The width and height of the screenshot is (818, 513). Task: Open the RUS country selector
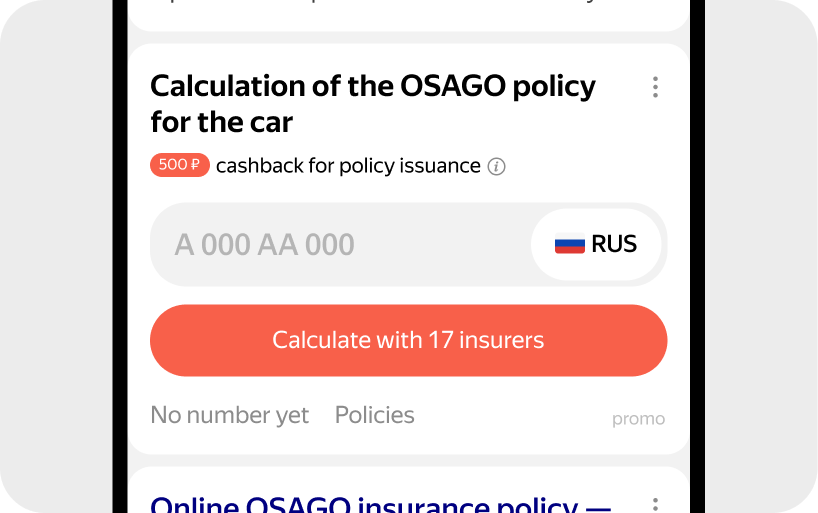pyautogui.click(x=596, y=245)
